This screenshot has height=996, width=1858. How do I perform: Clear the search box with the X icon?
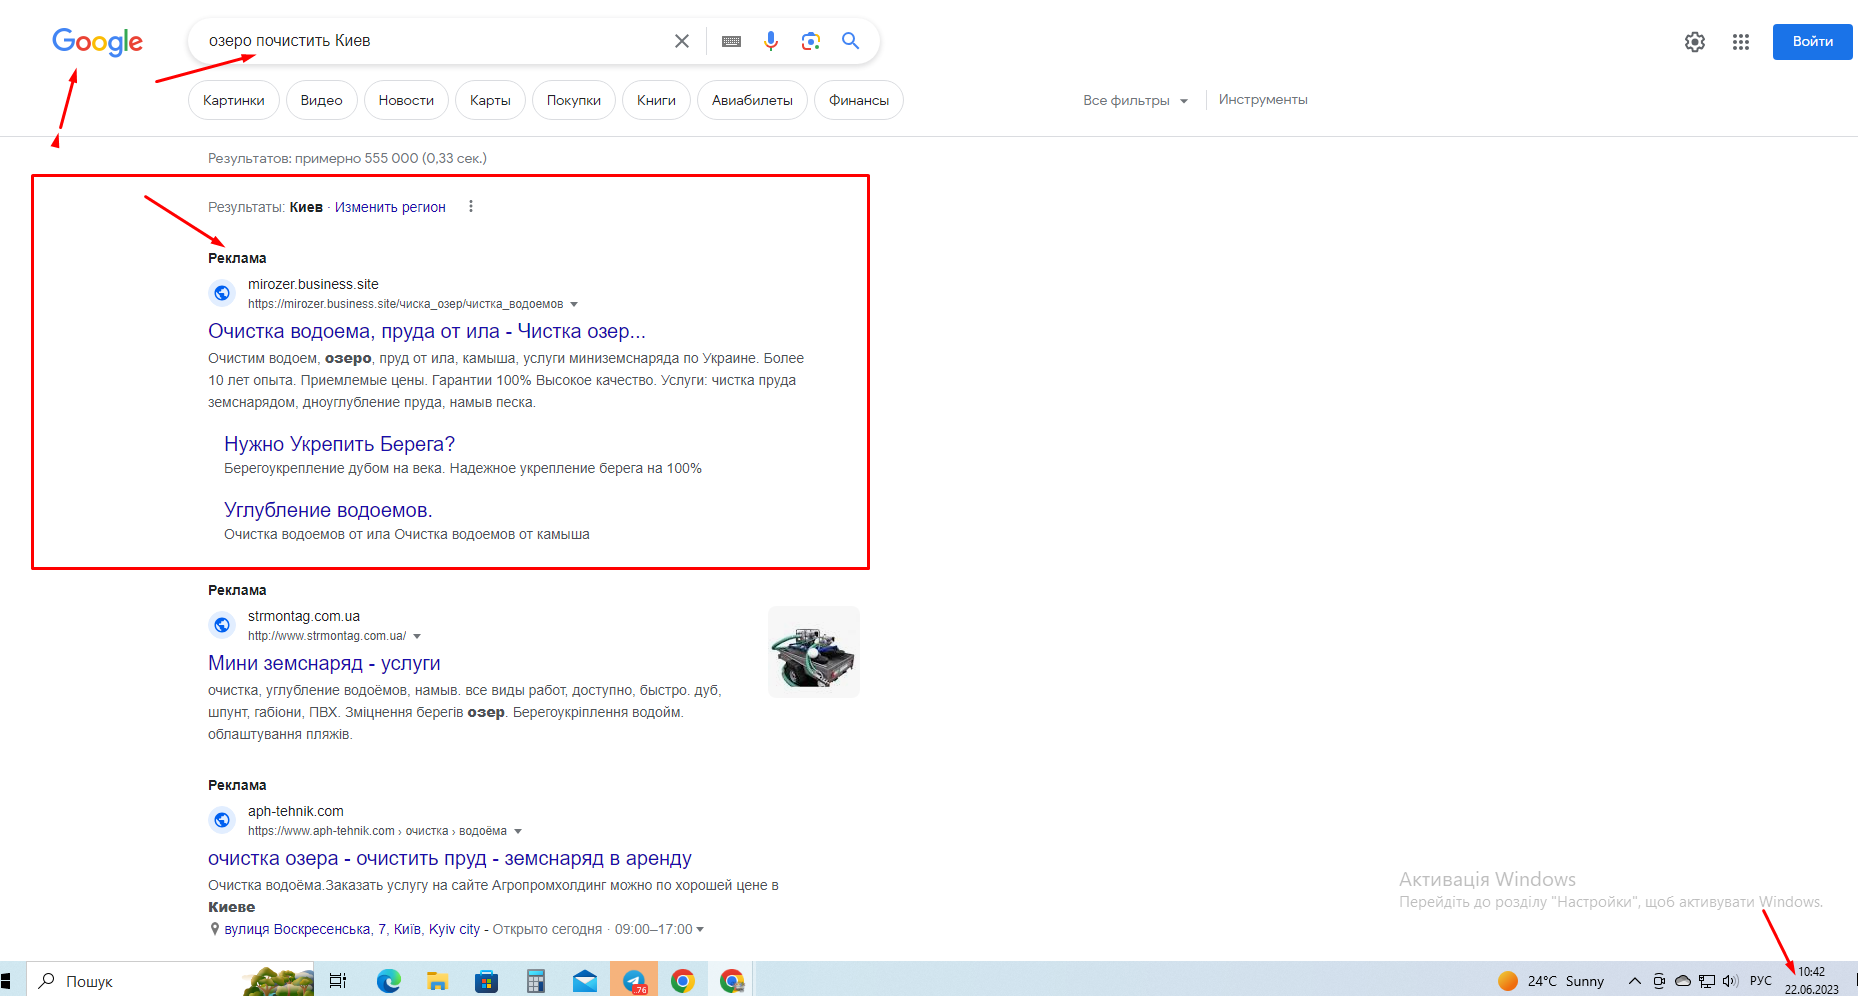[x=682, y=41]
